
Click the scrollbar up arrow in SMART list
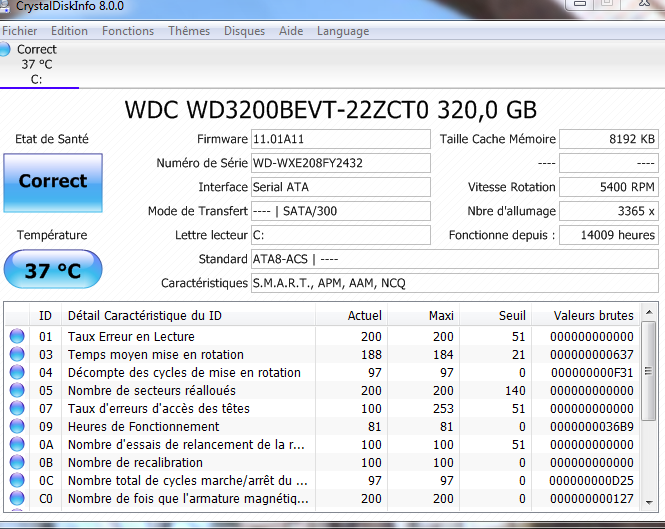pos(649,313)
